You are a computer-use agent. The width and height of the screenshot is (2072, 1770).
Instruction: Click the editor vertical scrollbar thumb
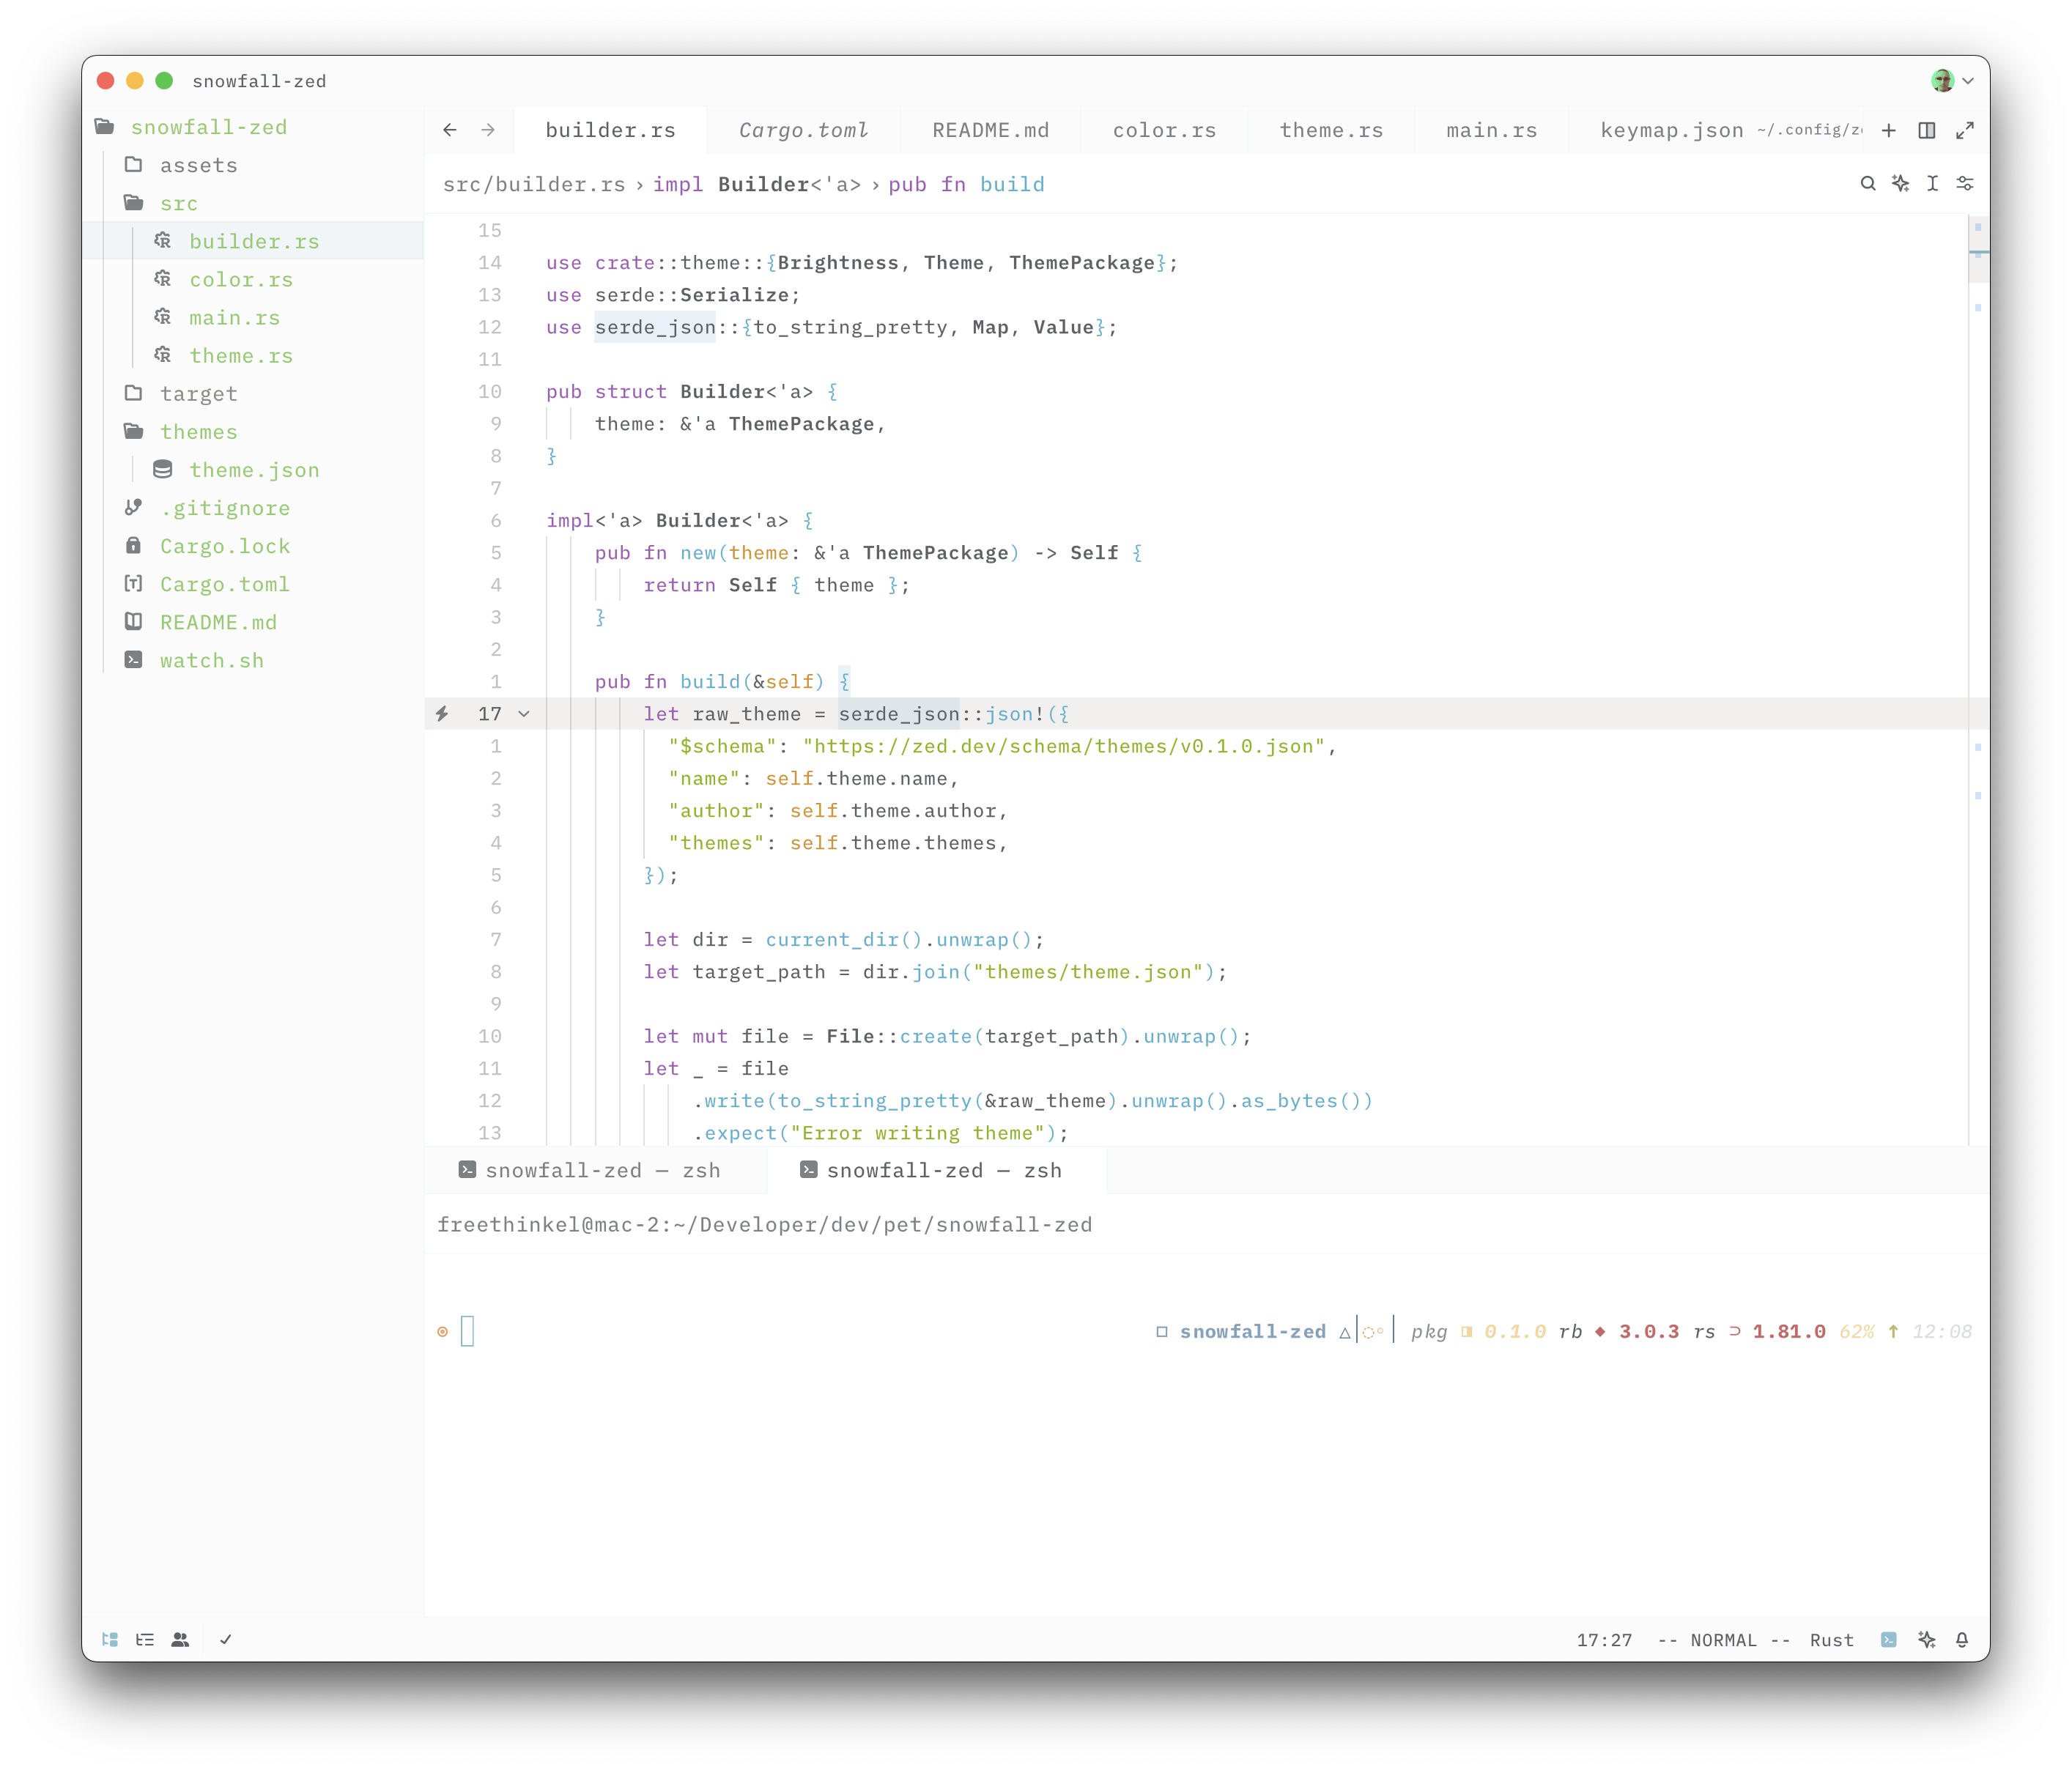point(1978,250)
